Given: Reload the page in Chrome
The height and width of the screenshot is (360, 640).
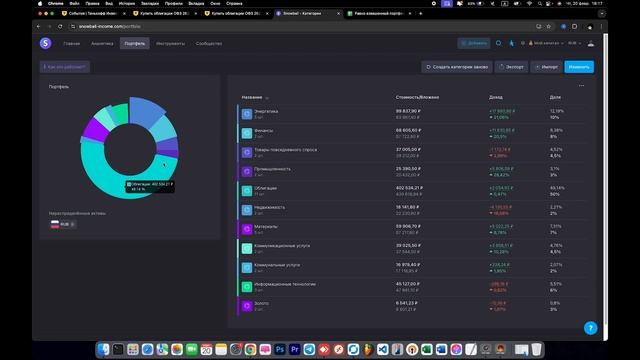Looking at the screenshot, I should point(60,26).
